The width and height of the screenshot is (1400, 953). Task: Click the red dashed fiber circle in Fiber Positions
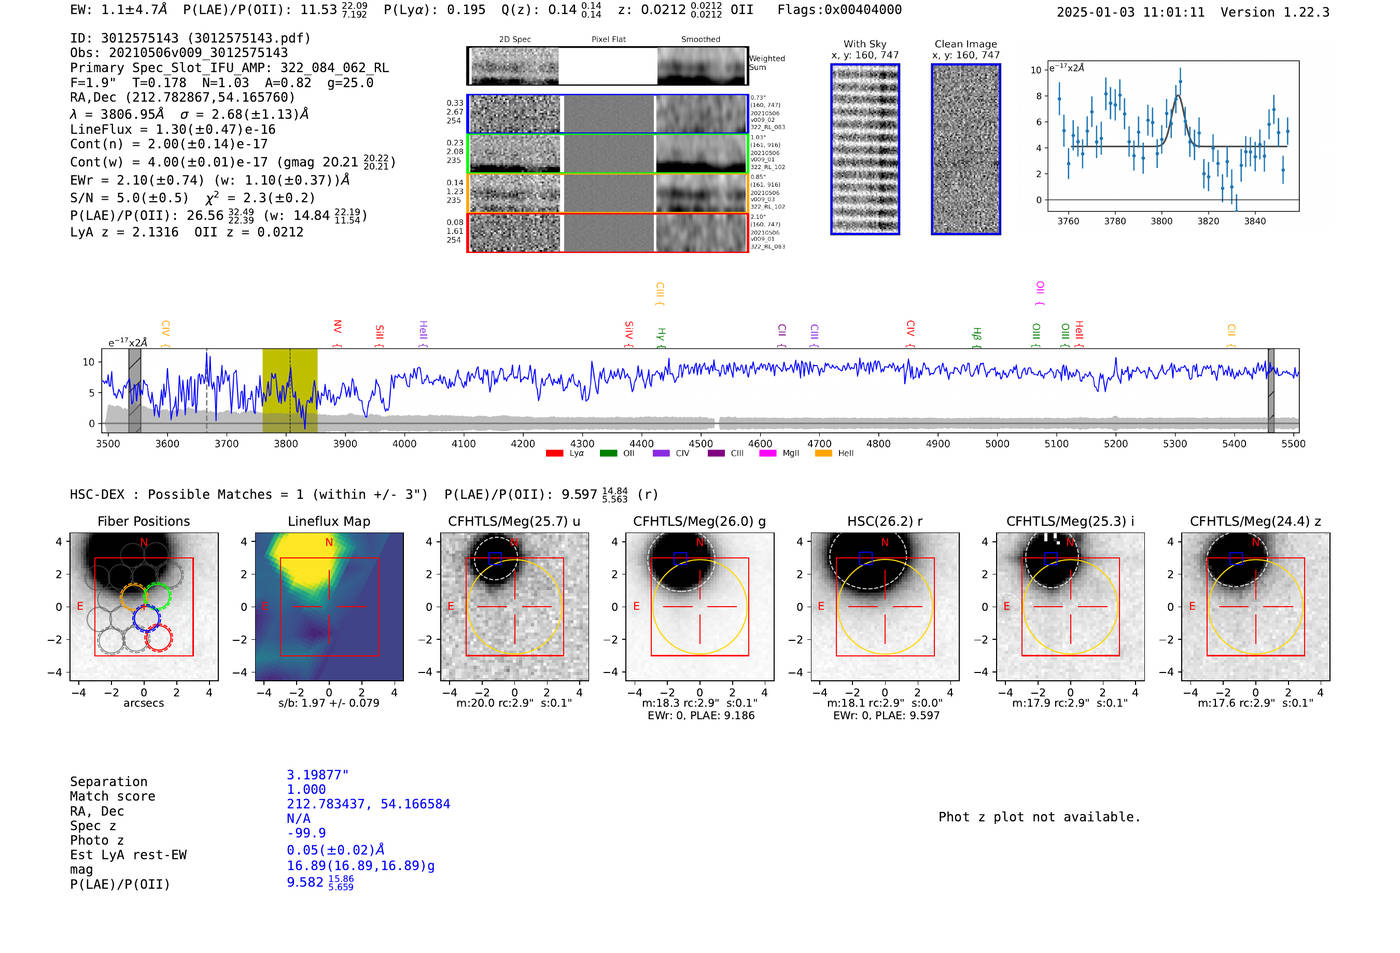coord(158,638)
